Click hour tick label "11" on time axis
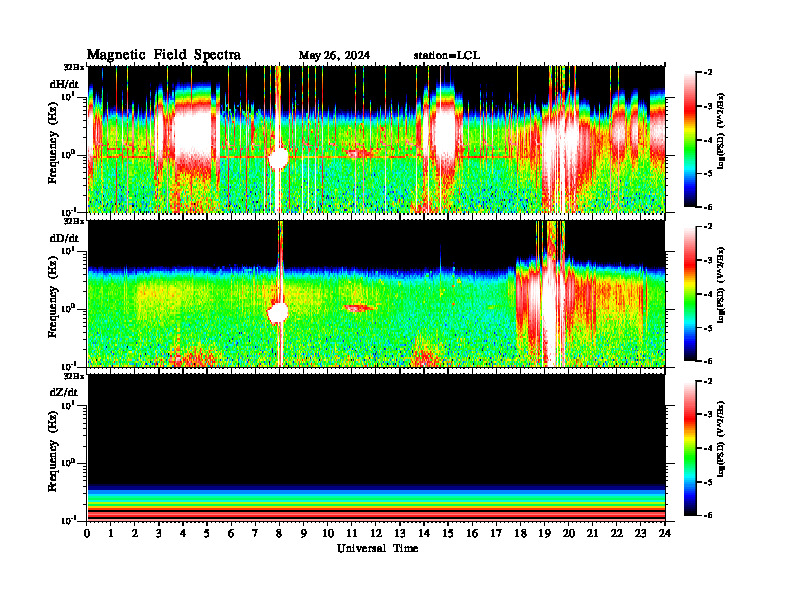Screen dimensions: 792x612 (352, 534)
